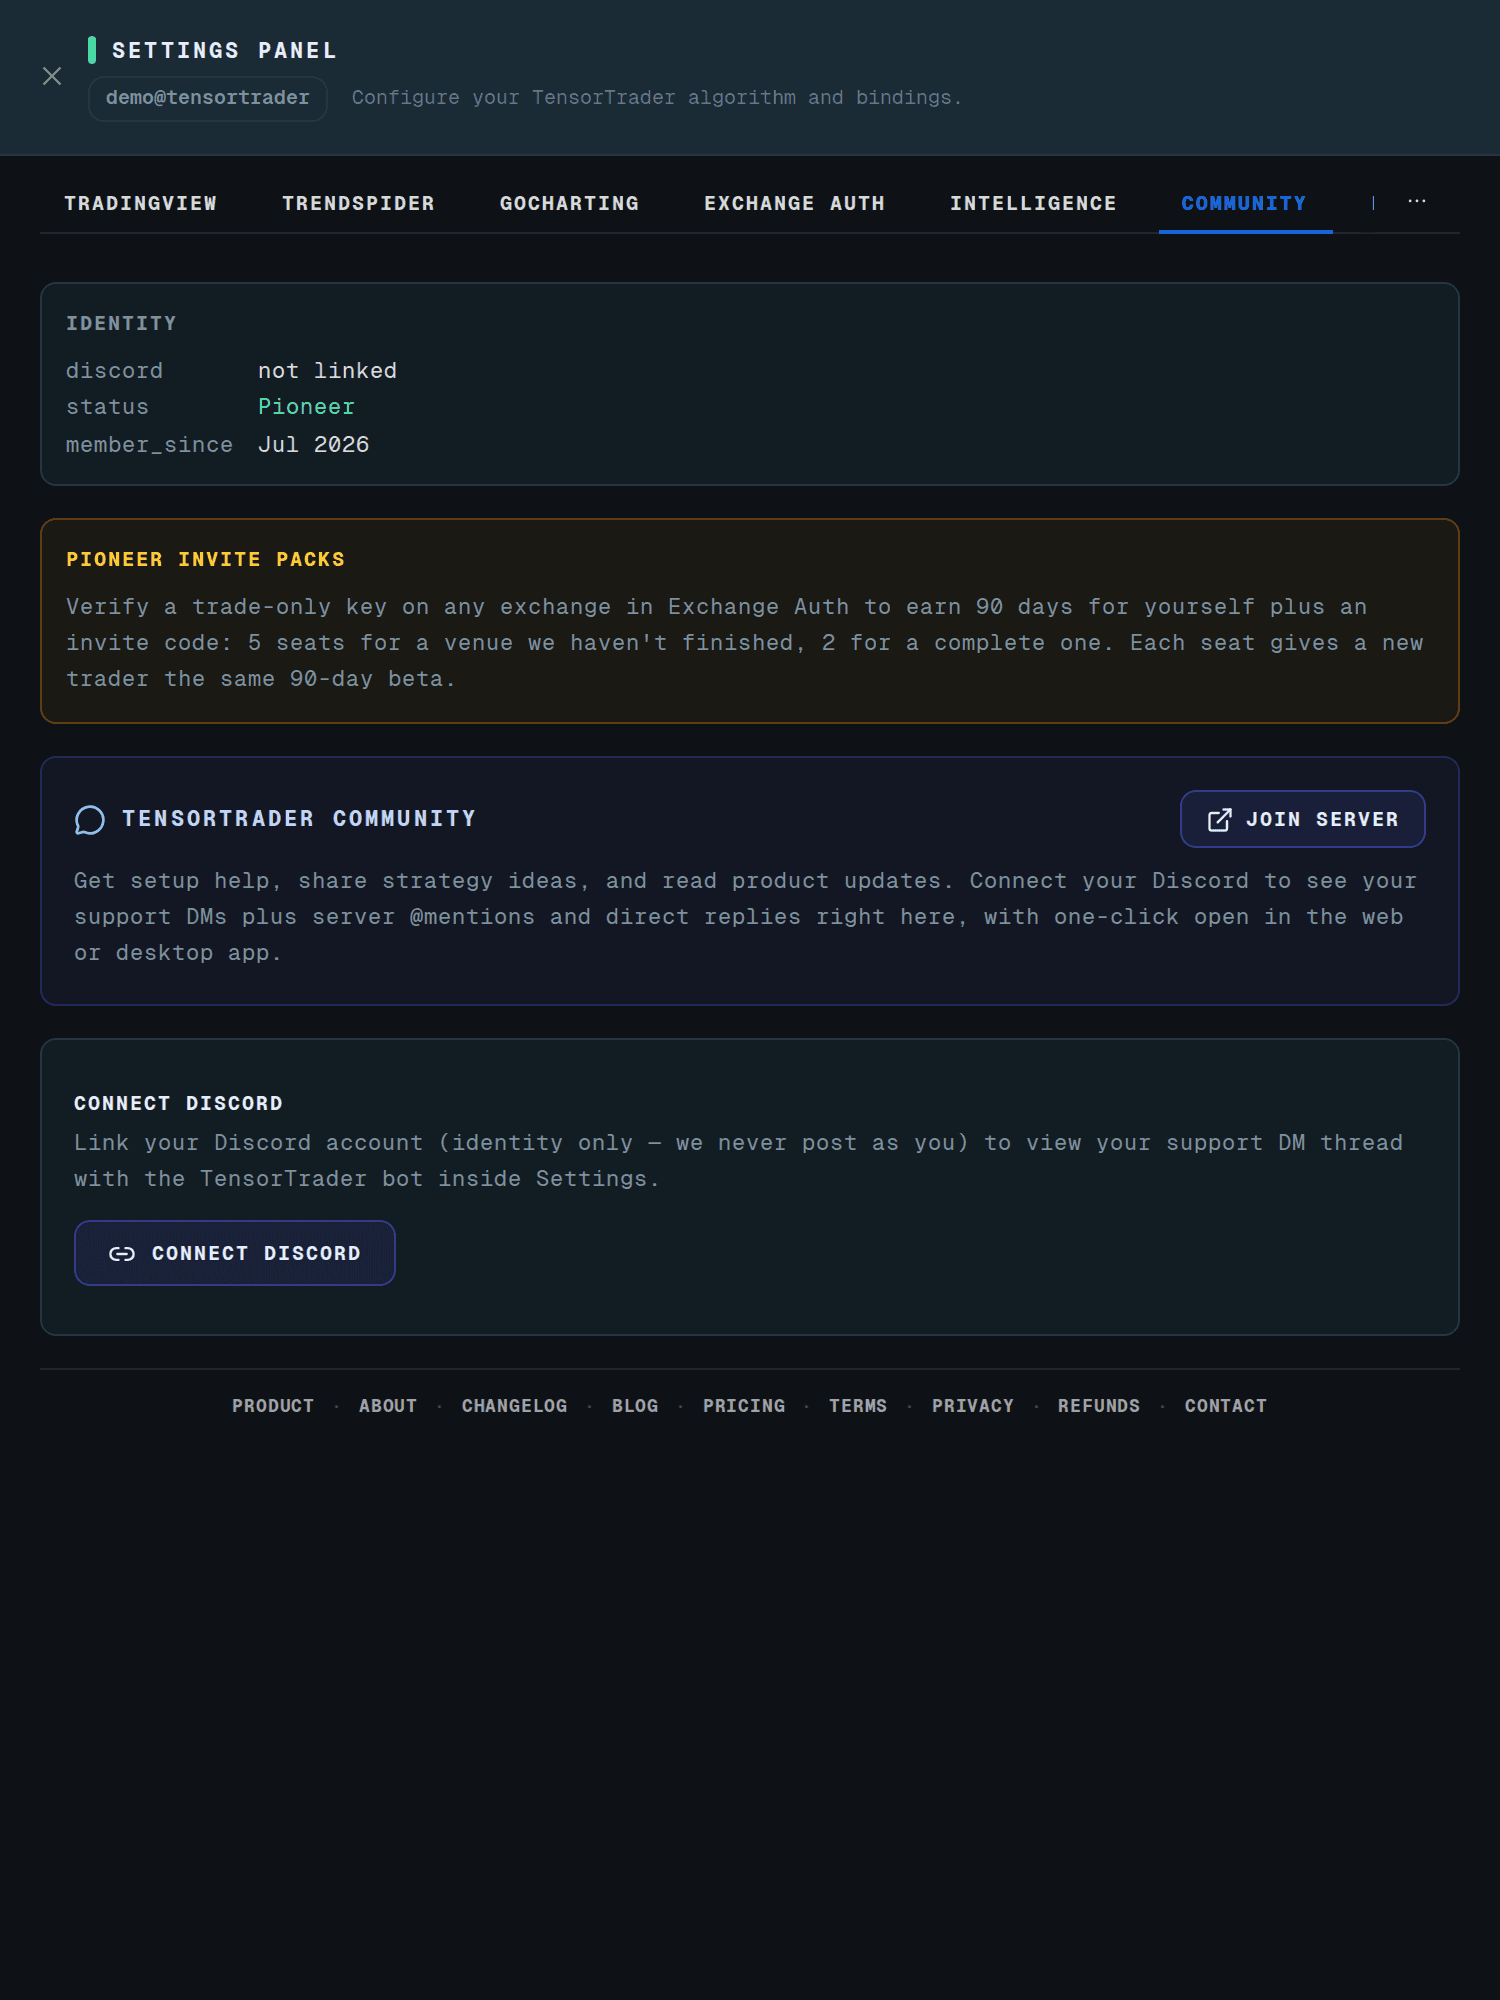The width and height of the screenshot is (1500, 2000).
Task: Click the green Settings Panel accent marker
Action: [92, 50]
